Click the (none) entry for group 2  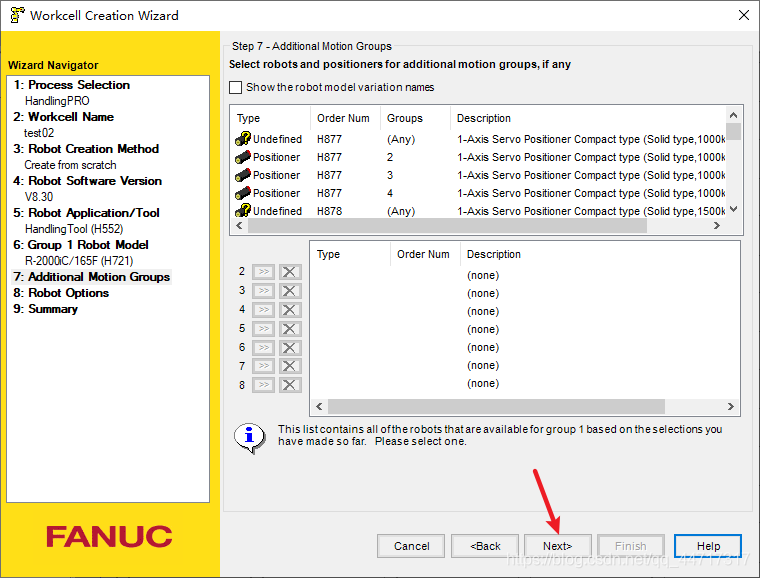coord(483,275)
